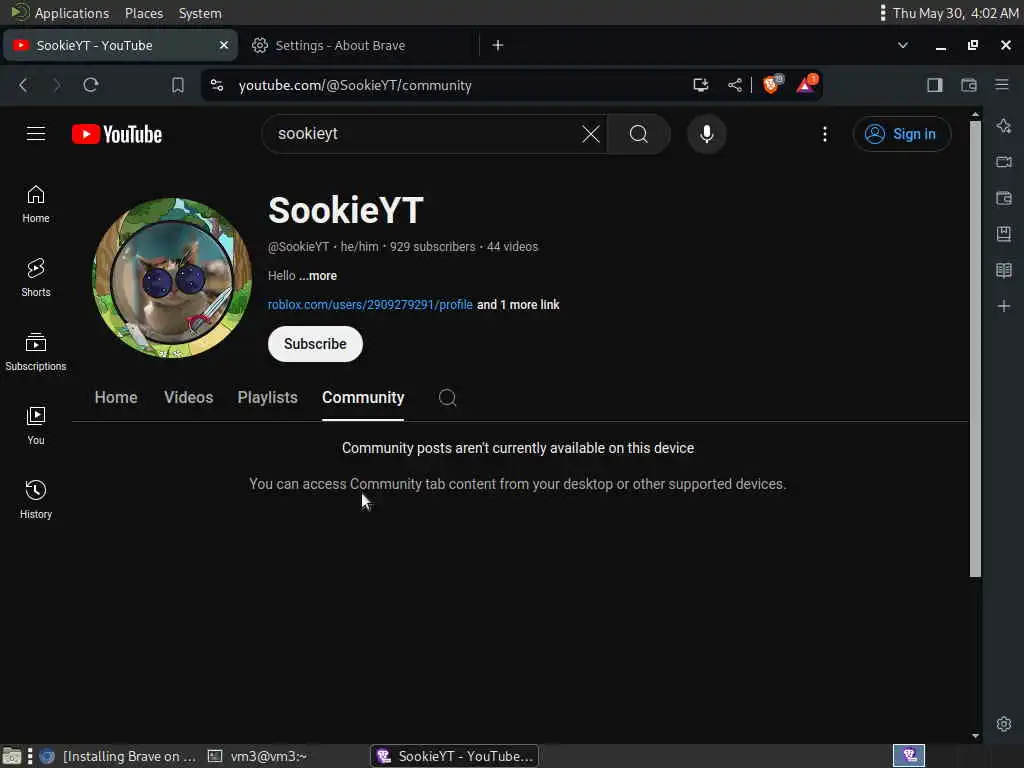
Task: Click the browser forward arrow
Action: pyautogui.click(x=57, y=85)
